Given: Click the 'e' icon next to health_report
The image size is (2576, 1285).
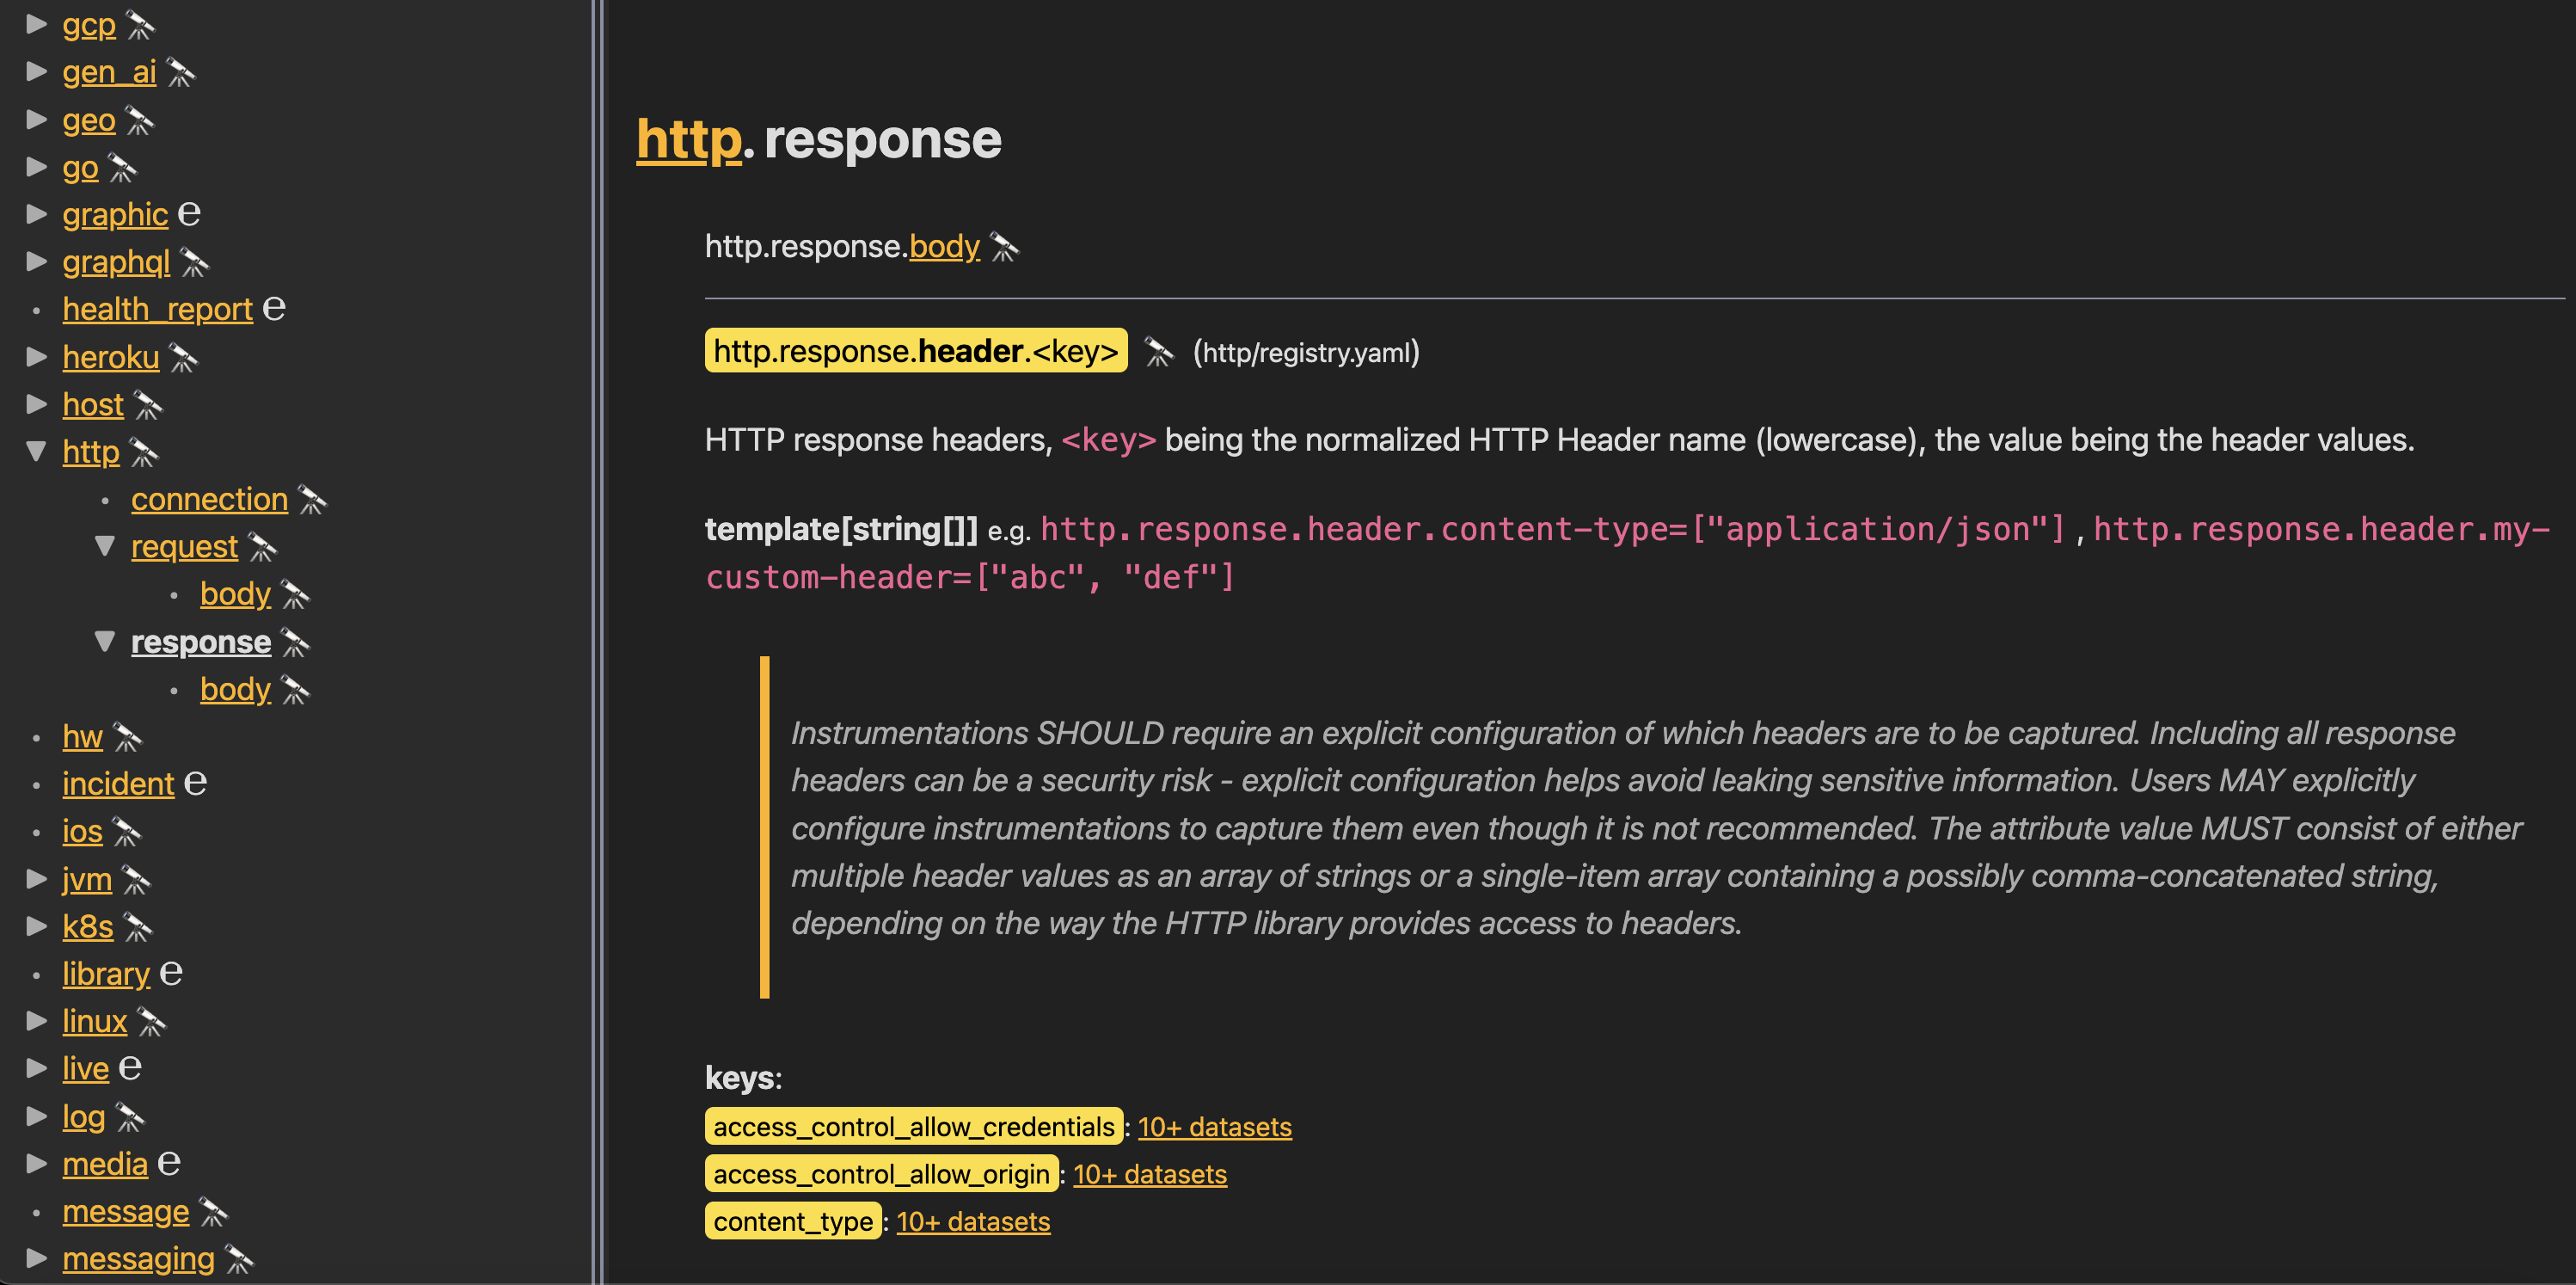Looking at the screenshot, I should point(273,309).
